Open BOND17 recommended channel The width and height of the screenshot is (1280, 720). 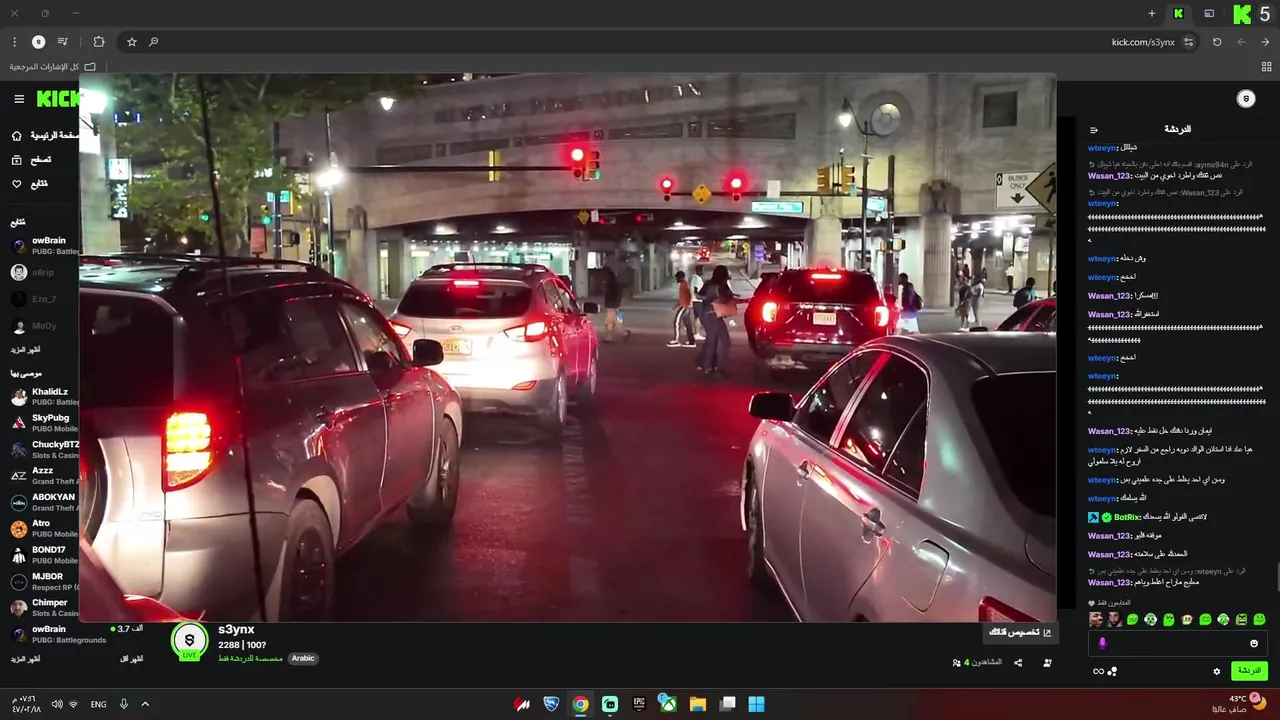point(45,555)
